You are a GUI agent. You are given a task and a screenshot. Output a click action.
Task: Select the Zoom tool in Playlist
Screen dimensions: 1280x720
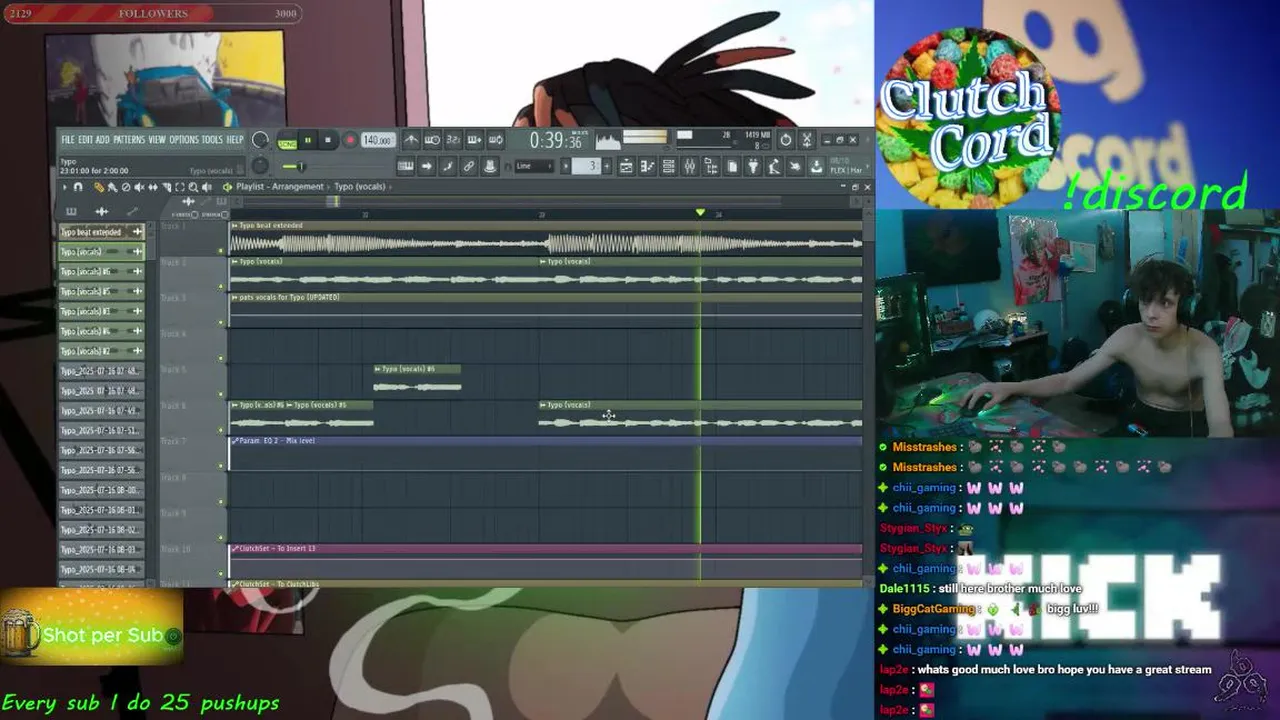pyautogui.click(x=193, y=187)
